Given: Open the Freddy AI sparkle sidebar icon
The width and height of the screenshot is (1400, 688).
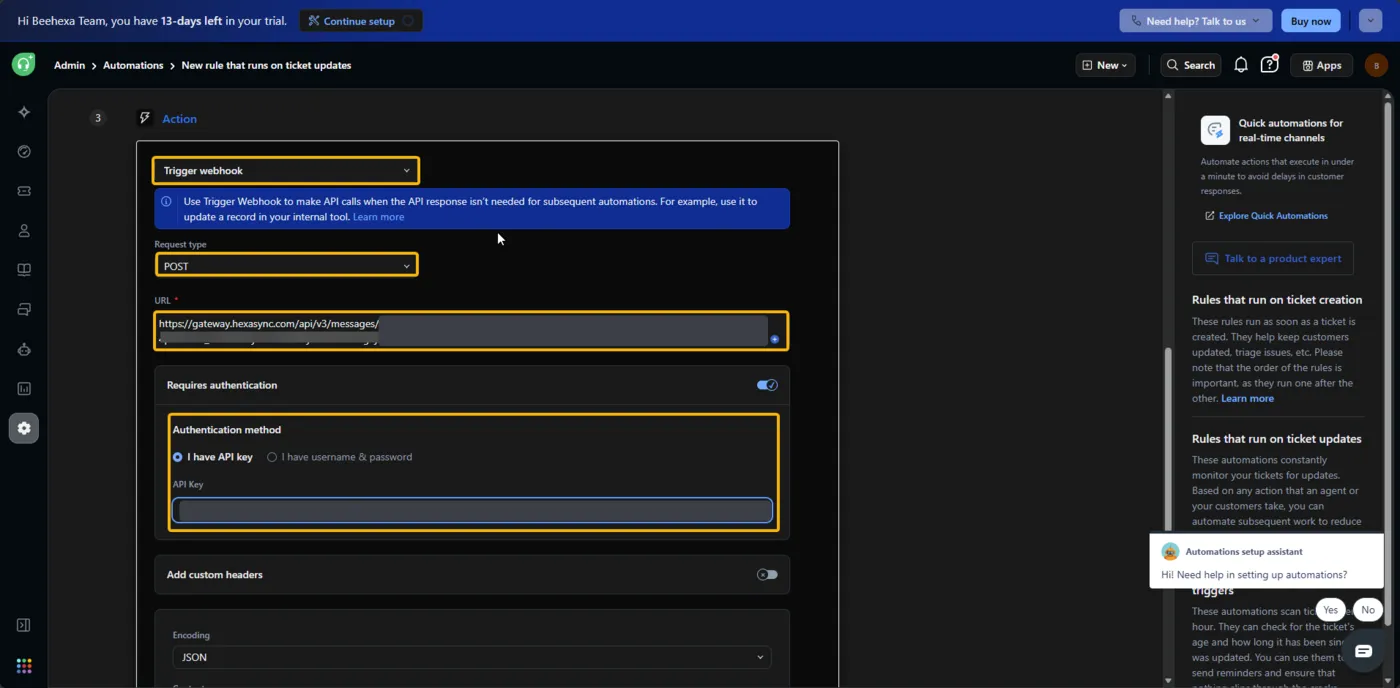Looking at the screenshot, I should 24,112.
